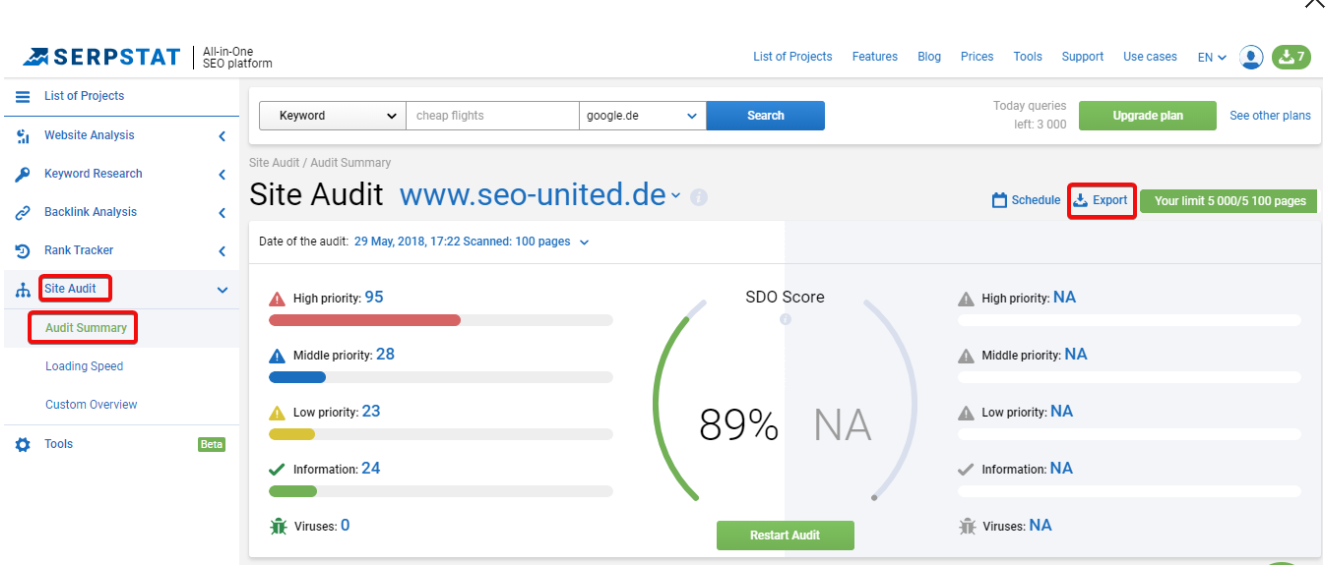Open List of Projects in top navigation
The image size is (1326, 567).
(x=792, y=57)
